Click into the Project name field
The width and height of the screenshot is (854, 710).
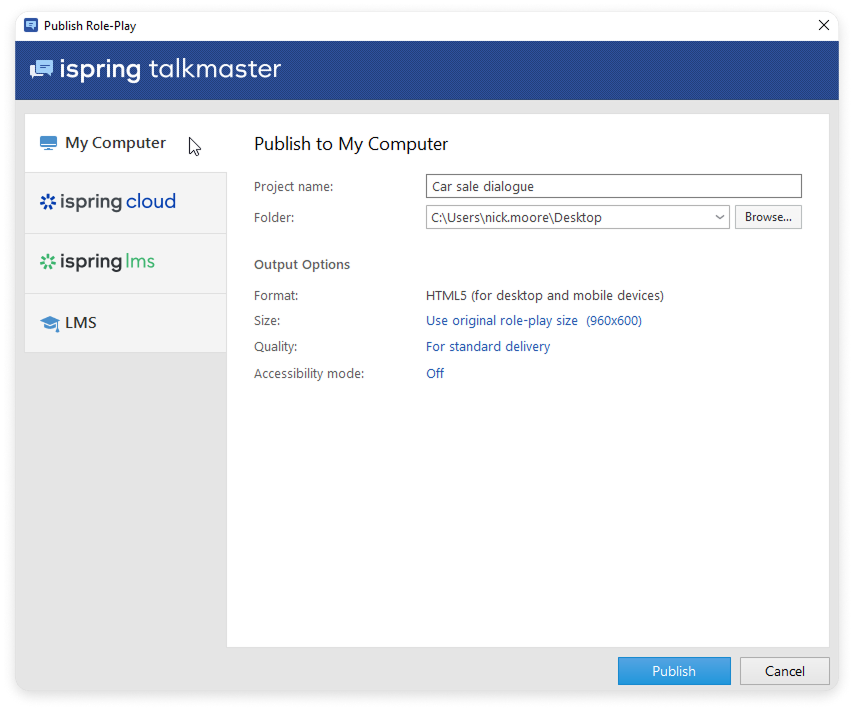[613, 186]
